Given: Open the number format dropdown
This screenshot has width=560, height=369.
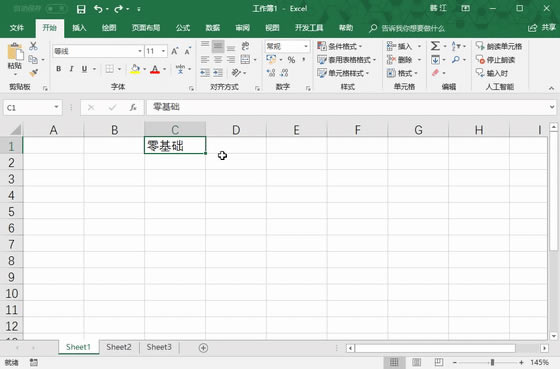Looking at the screenshot, I should pos(306,46).
